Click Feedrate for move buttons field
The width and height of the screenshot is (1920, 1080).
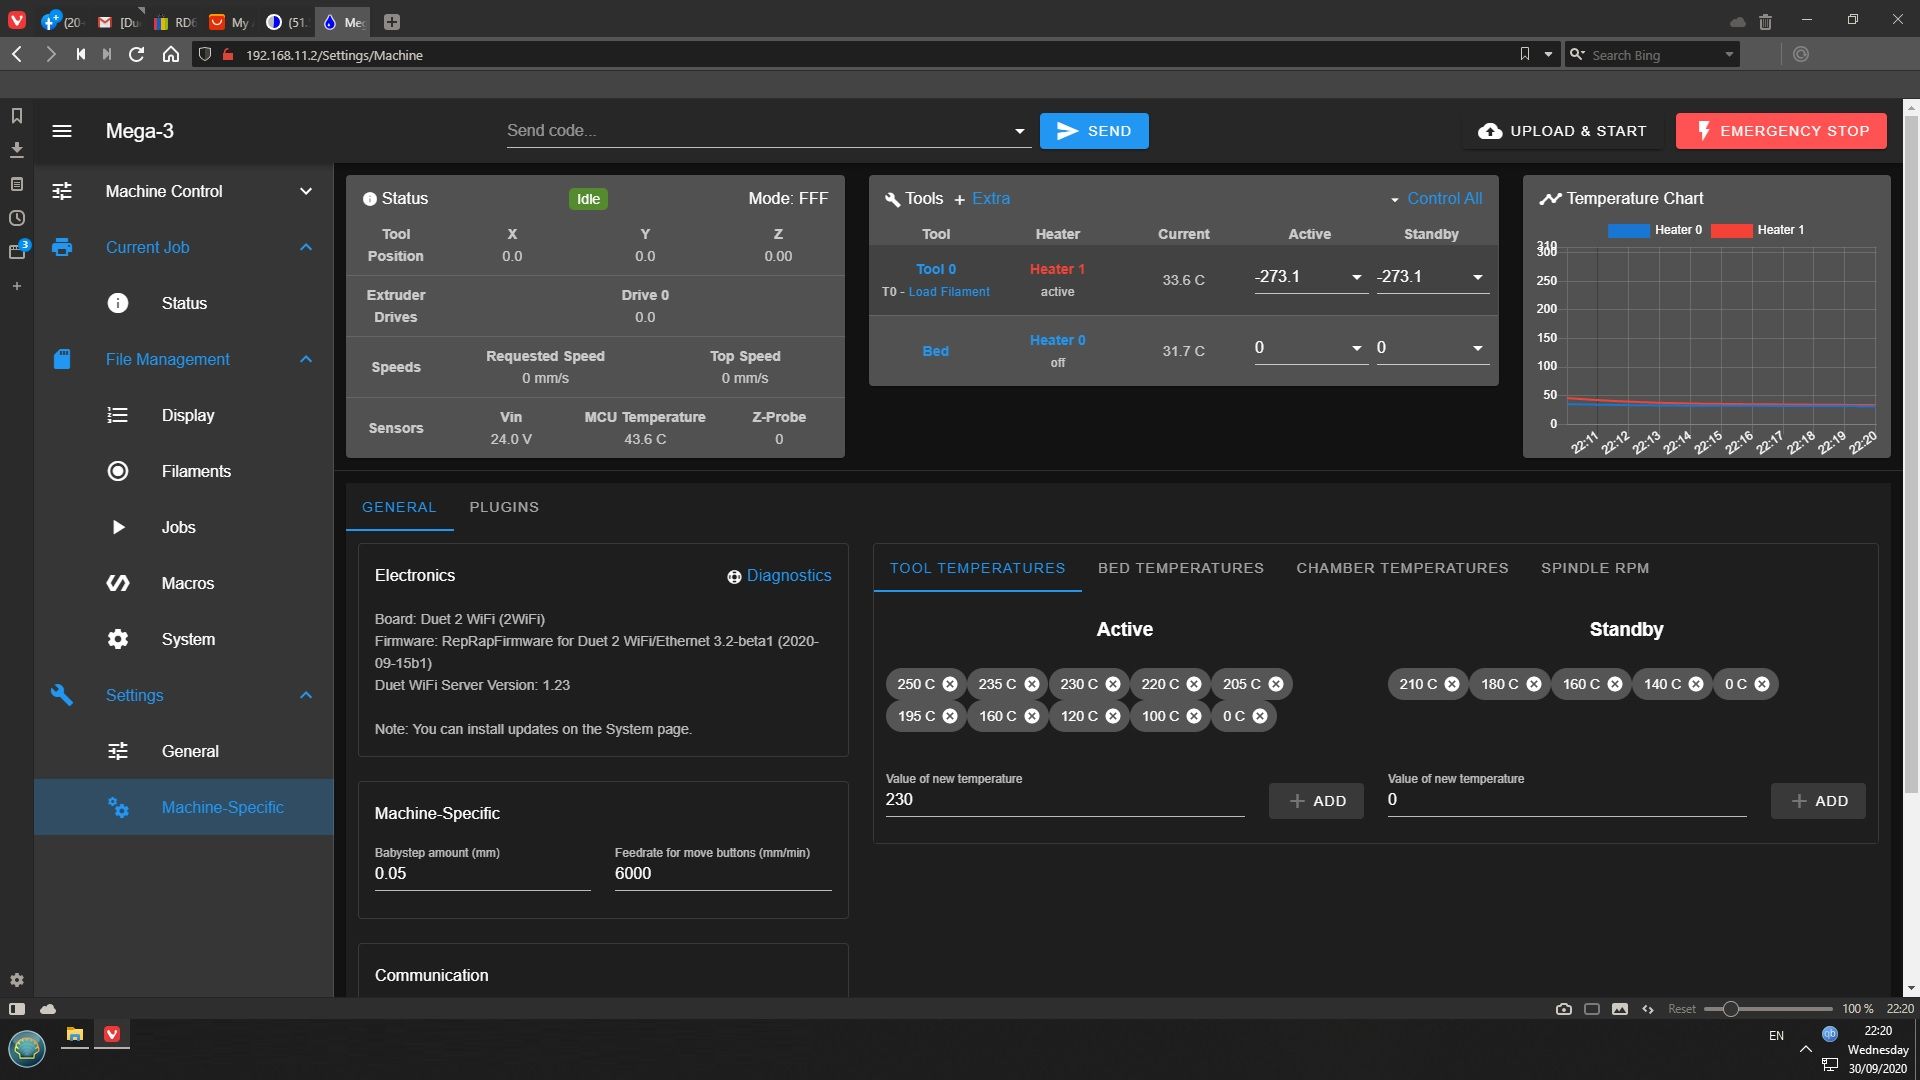(723, 874)
